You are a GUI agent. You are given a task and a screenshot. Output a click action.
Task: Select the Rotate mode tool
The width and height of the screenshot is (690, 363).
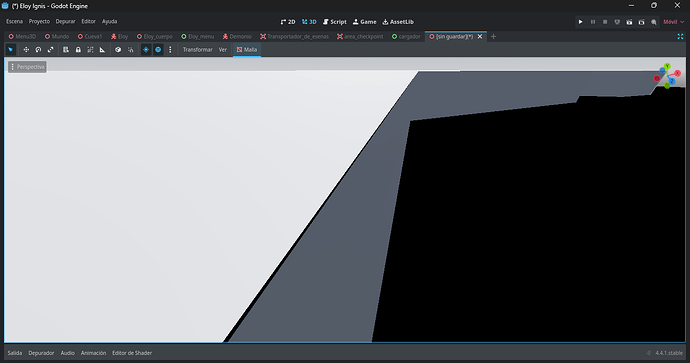[38, 50]
